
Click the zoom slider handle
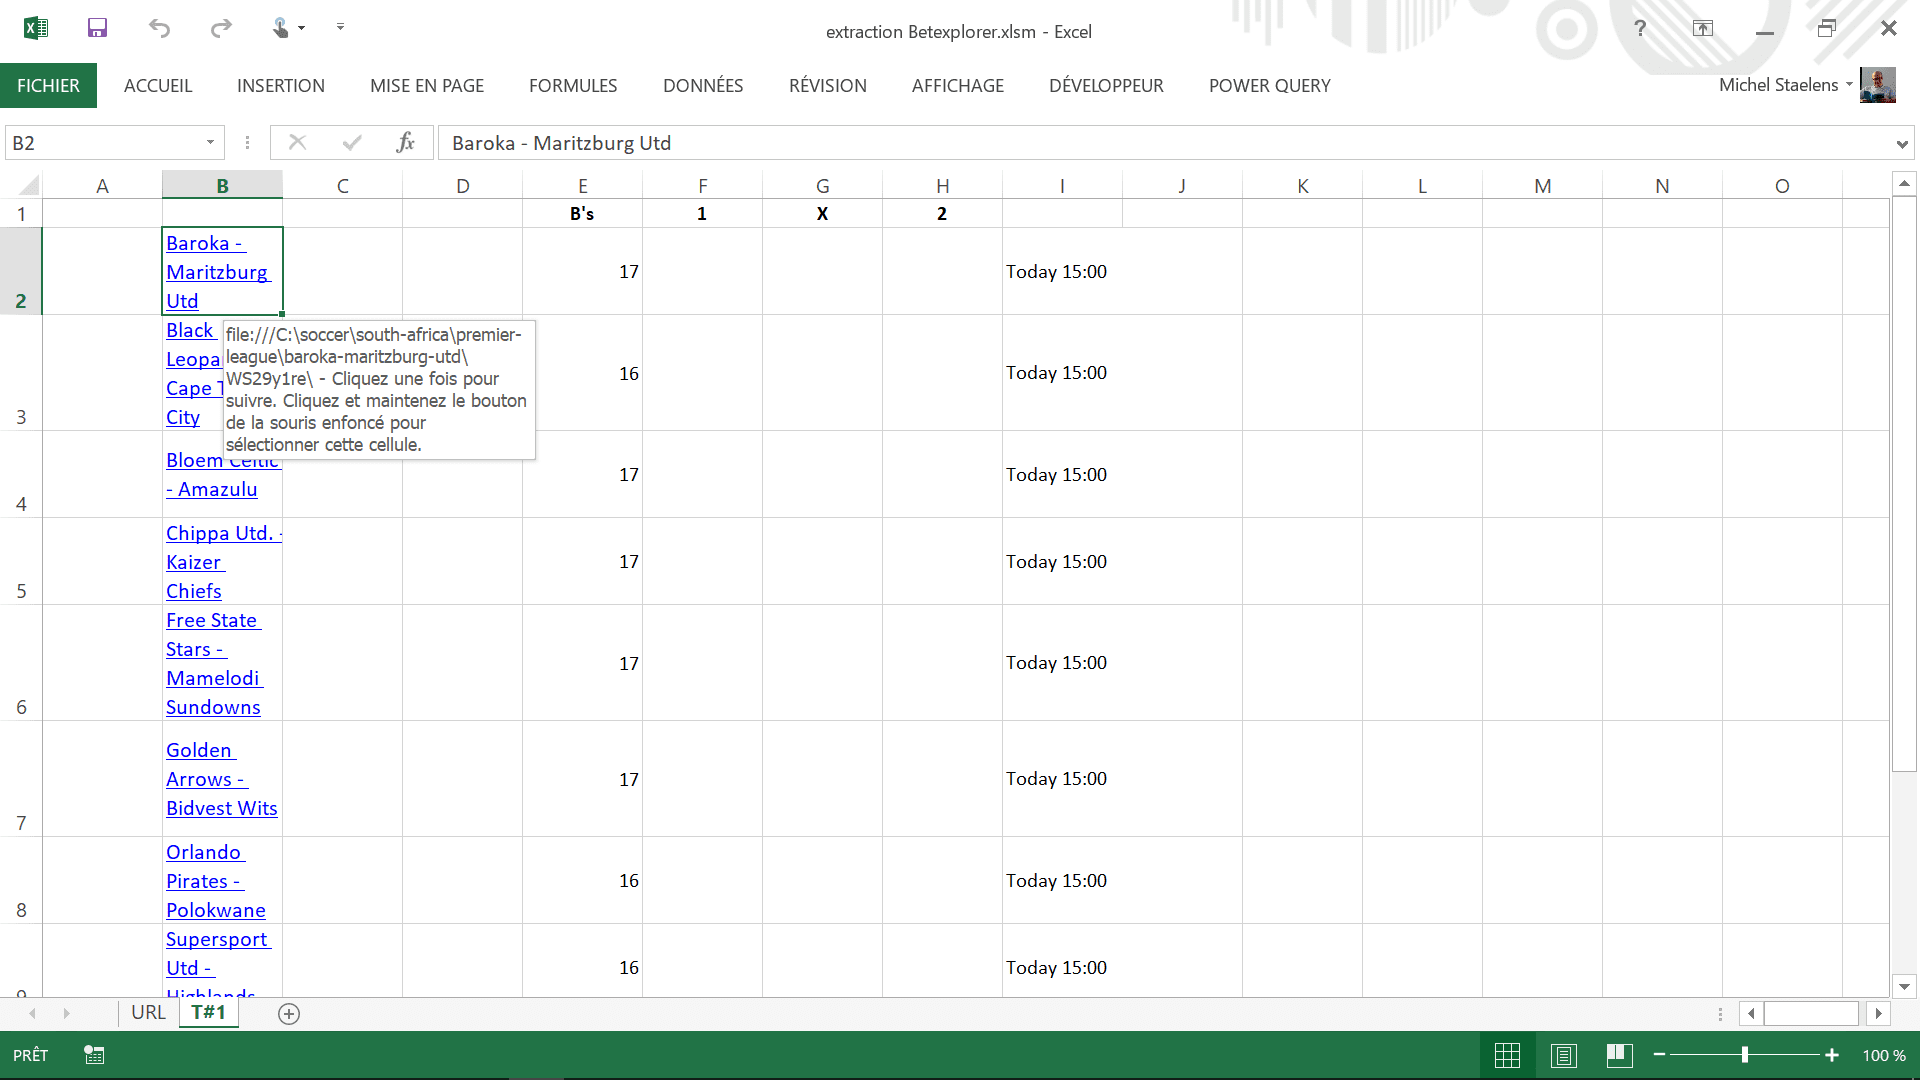pos(1745,1055)
